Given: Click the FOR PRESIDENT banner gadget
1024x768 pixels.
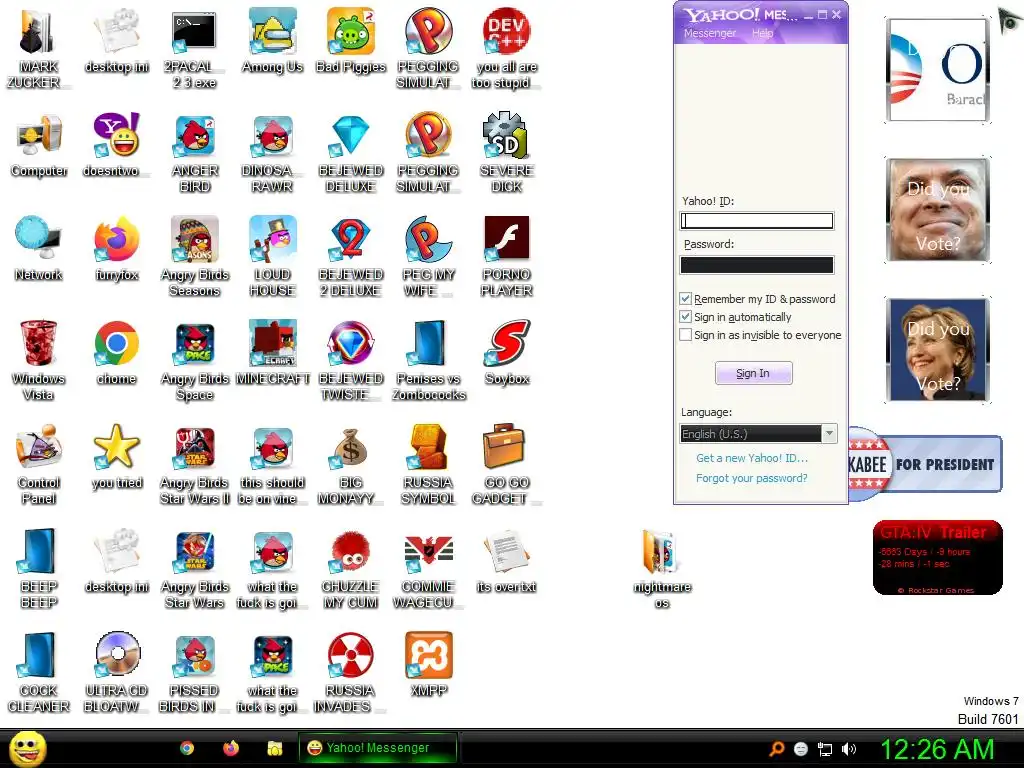Looking at the screenshot, I should 925,464.
